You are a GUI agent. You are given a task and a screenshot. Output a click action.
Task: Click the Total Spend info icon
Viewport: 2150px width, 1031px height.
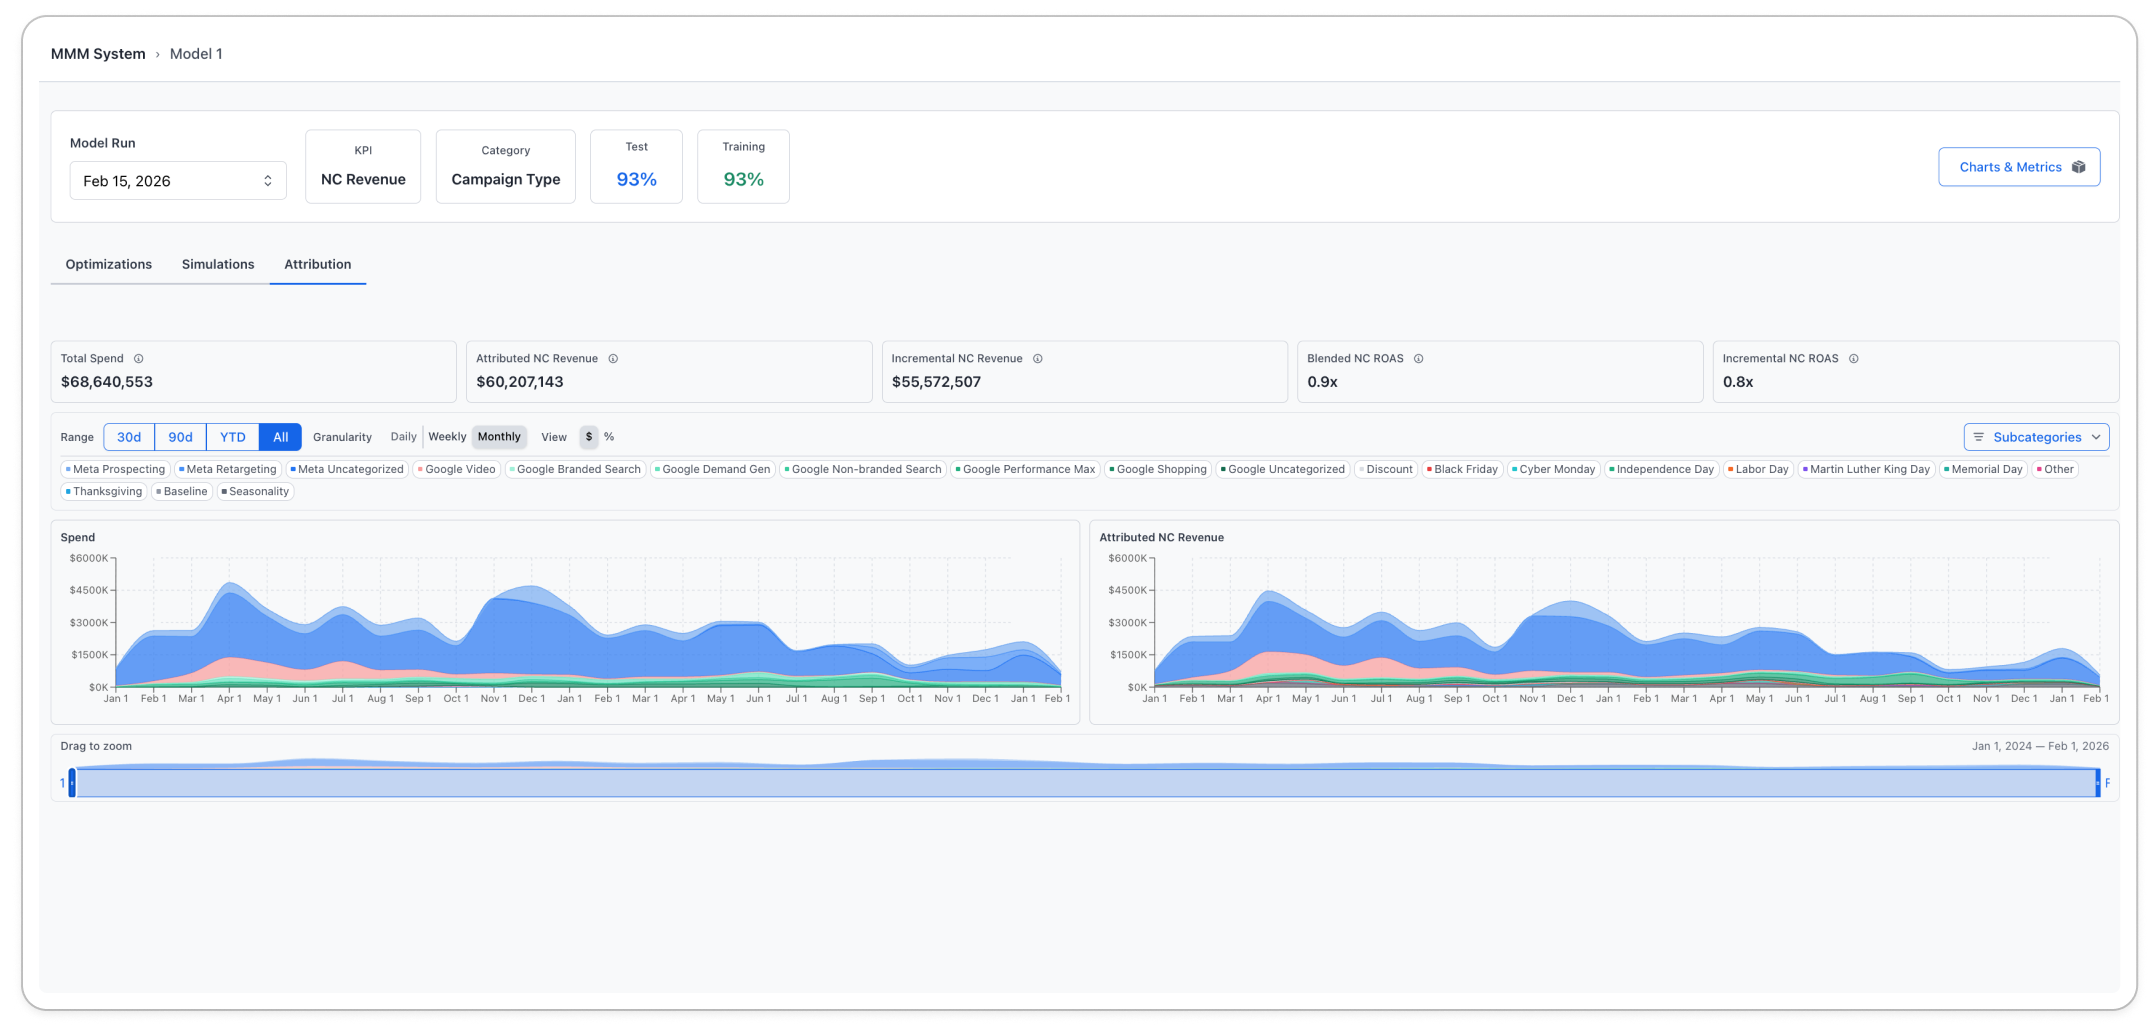(139, 359)
